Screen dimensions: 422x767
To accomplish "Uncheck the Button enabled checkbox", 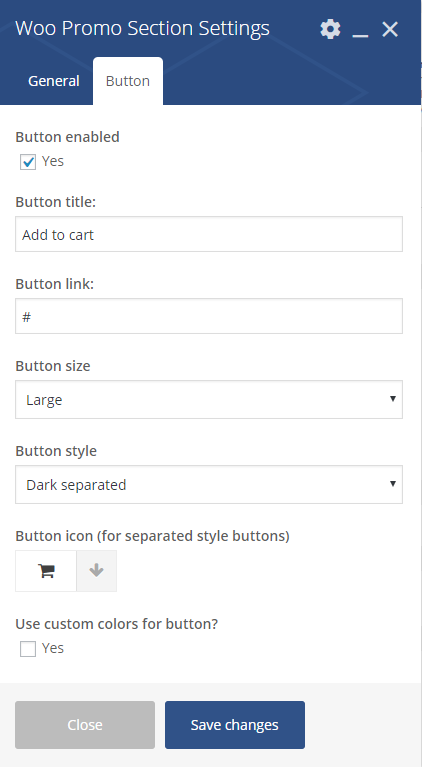I will click(x=28, y=162).
